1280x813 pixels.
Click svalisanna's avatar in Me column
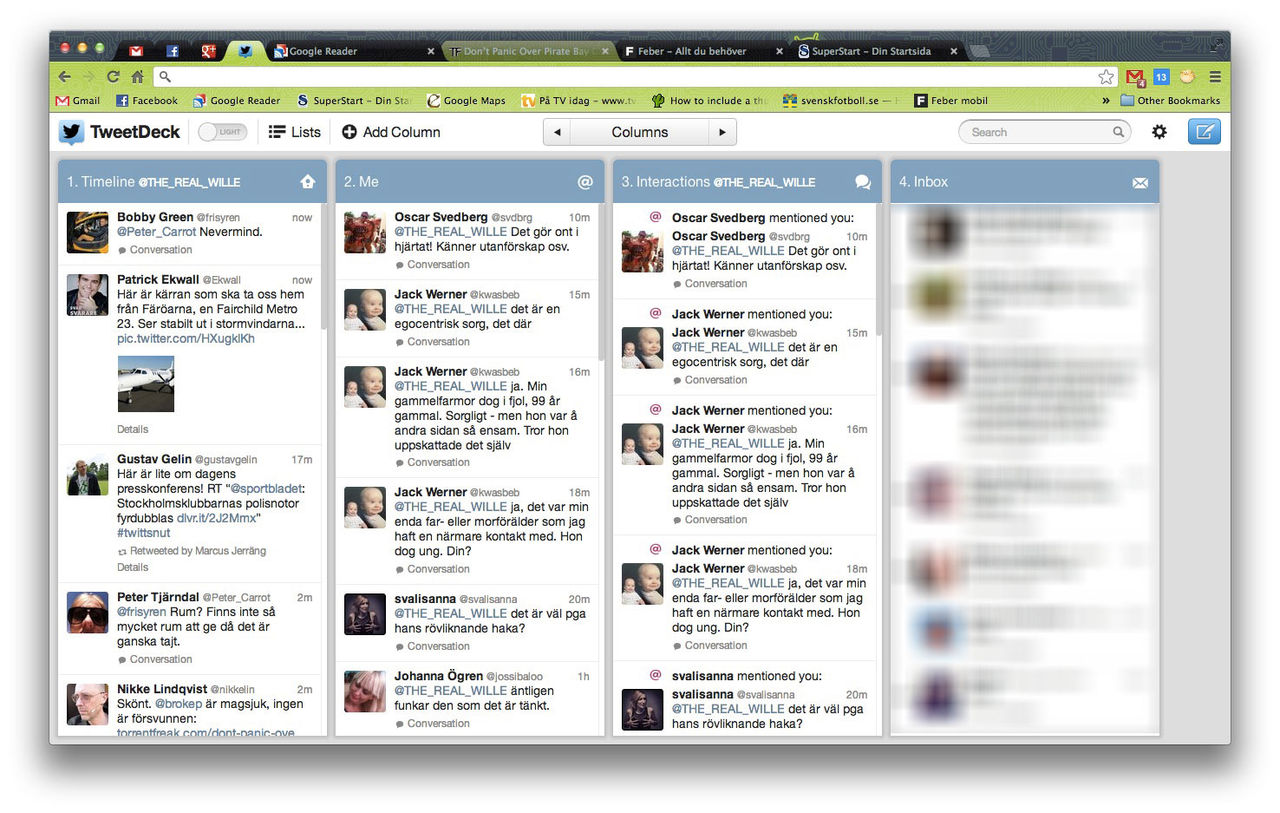pos(365,614)
